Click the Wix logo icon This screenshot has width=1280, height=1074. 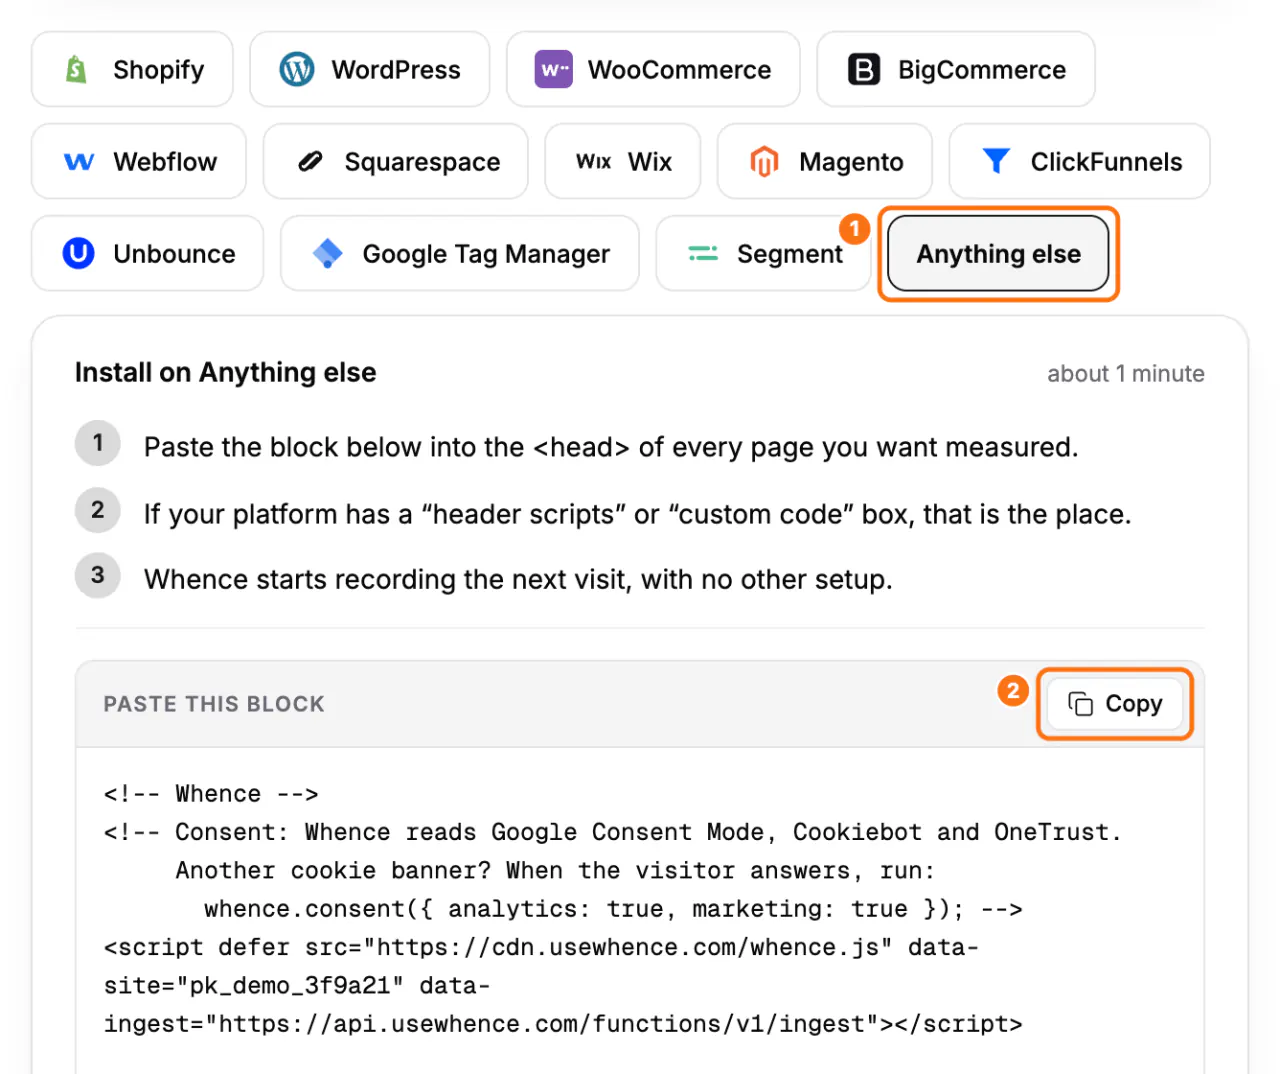pos(593,161)
